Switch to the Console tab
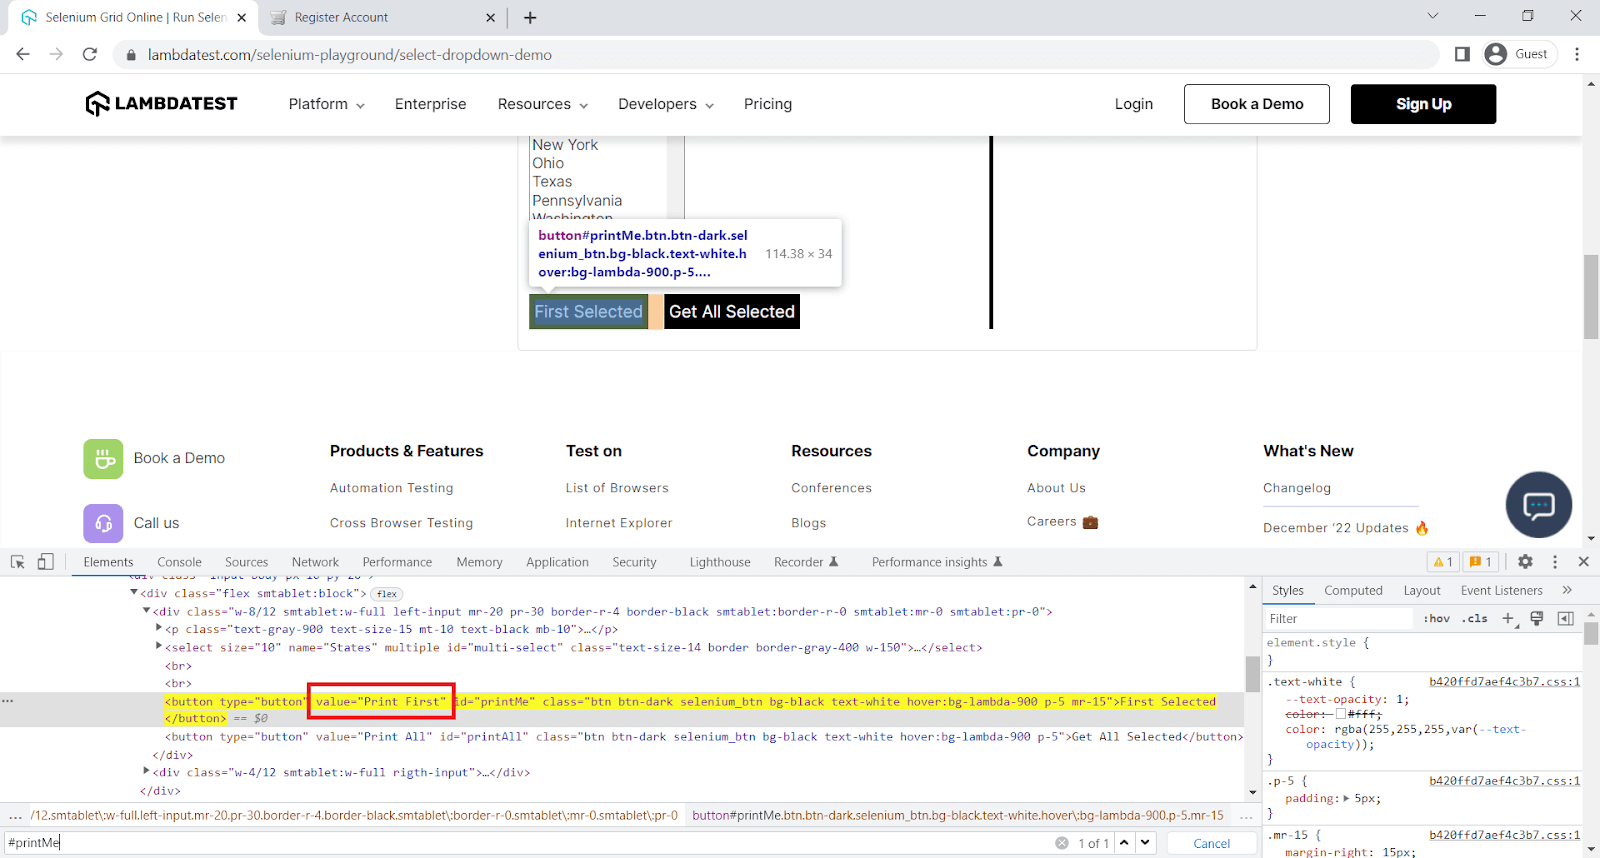Image resolution: width=1600 pixels, height=858 pixels. (x=179, y=562)
